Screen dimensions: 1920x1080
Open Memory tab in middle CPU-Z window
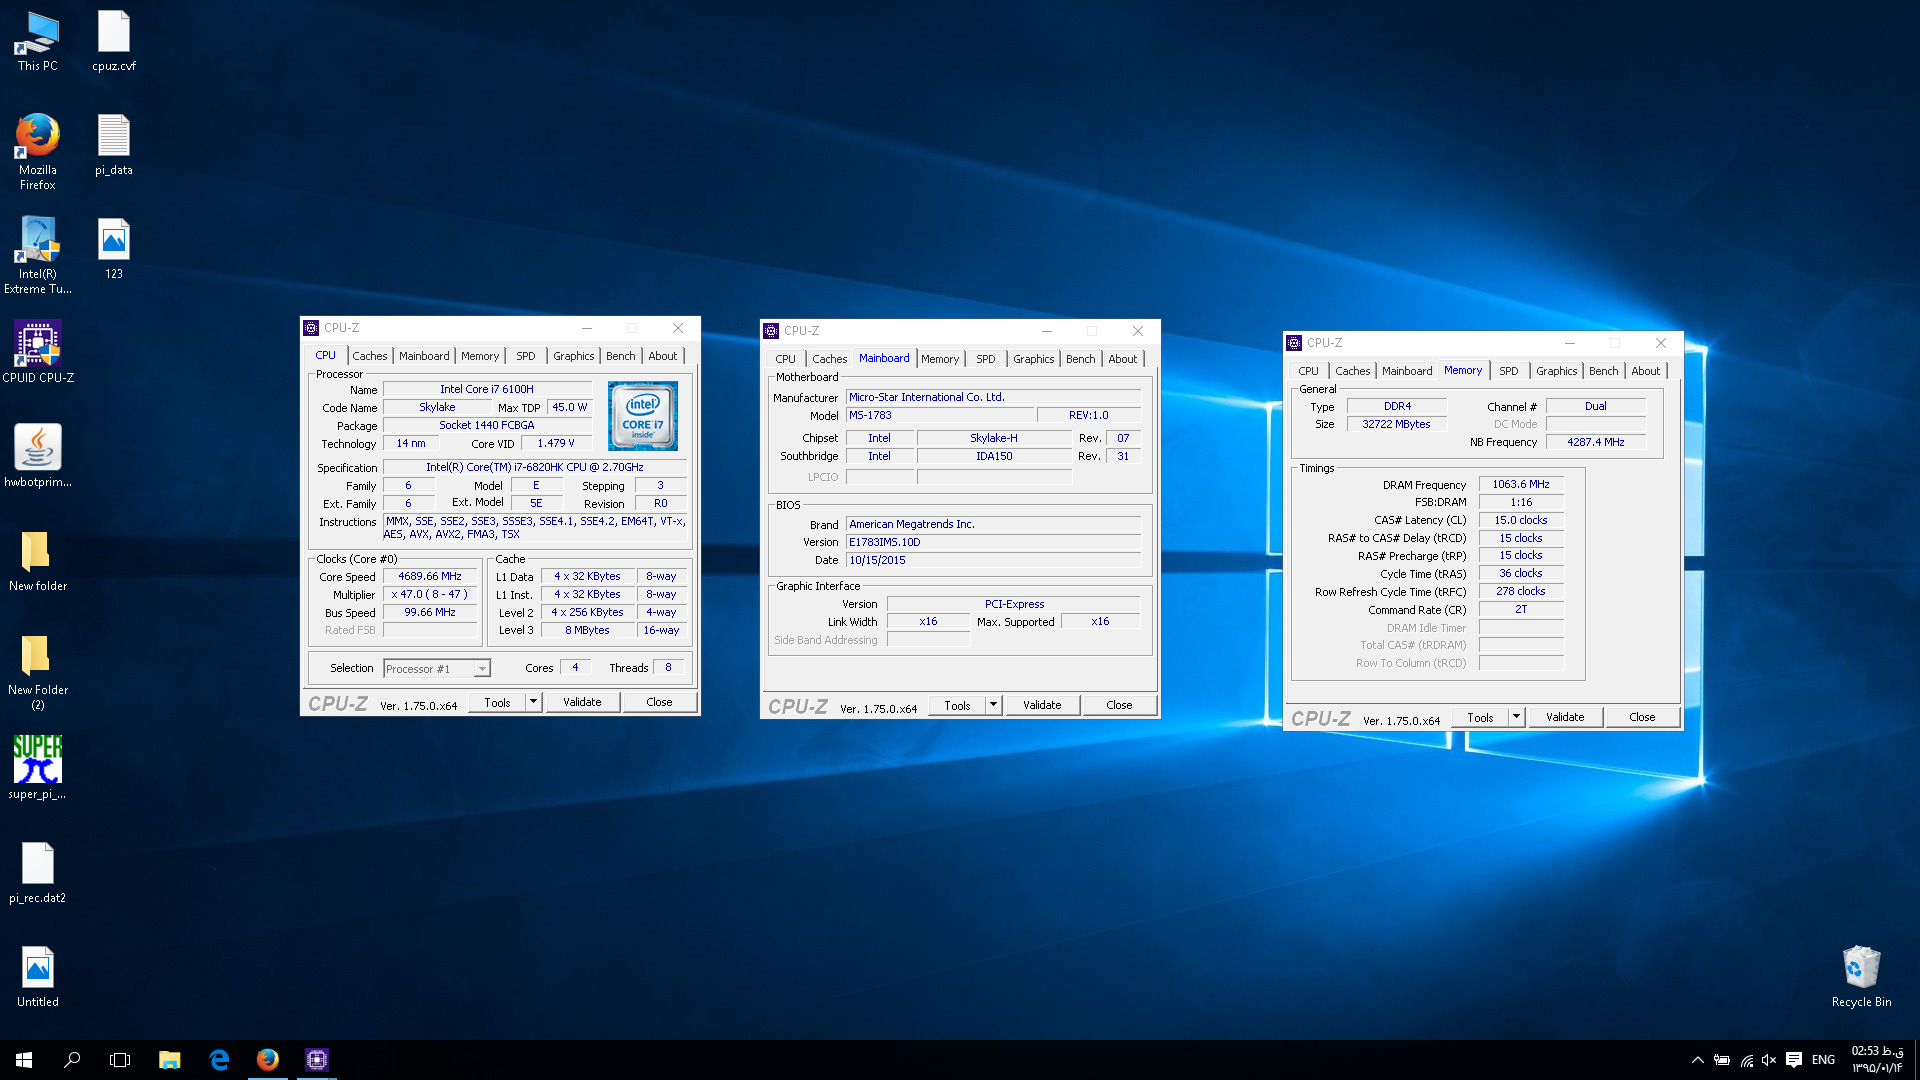click(940, 359)
